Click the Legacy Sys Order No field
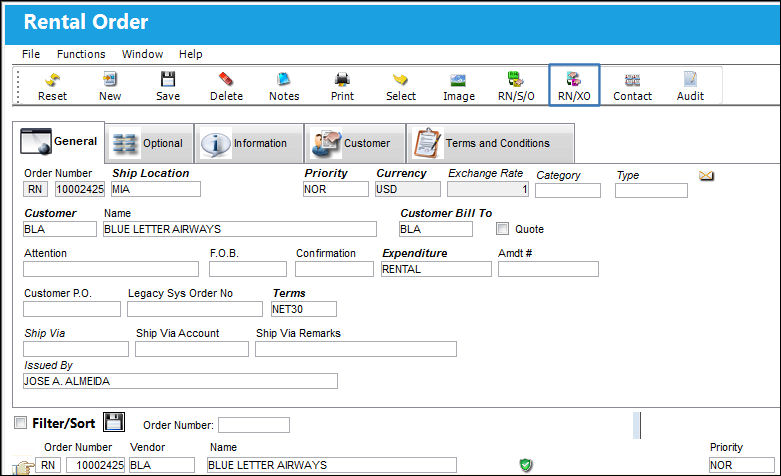 [195, 309]
